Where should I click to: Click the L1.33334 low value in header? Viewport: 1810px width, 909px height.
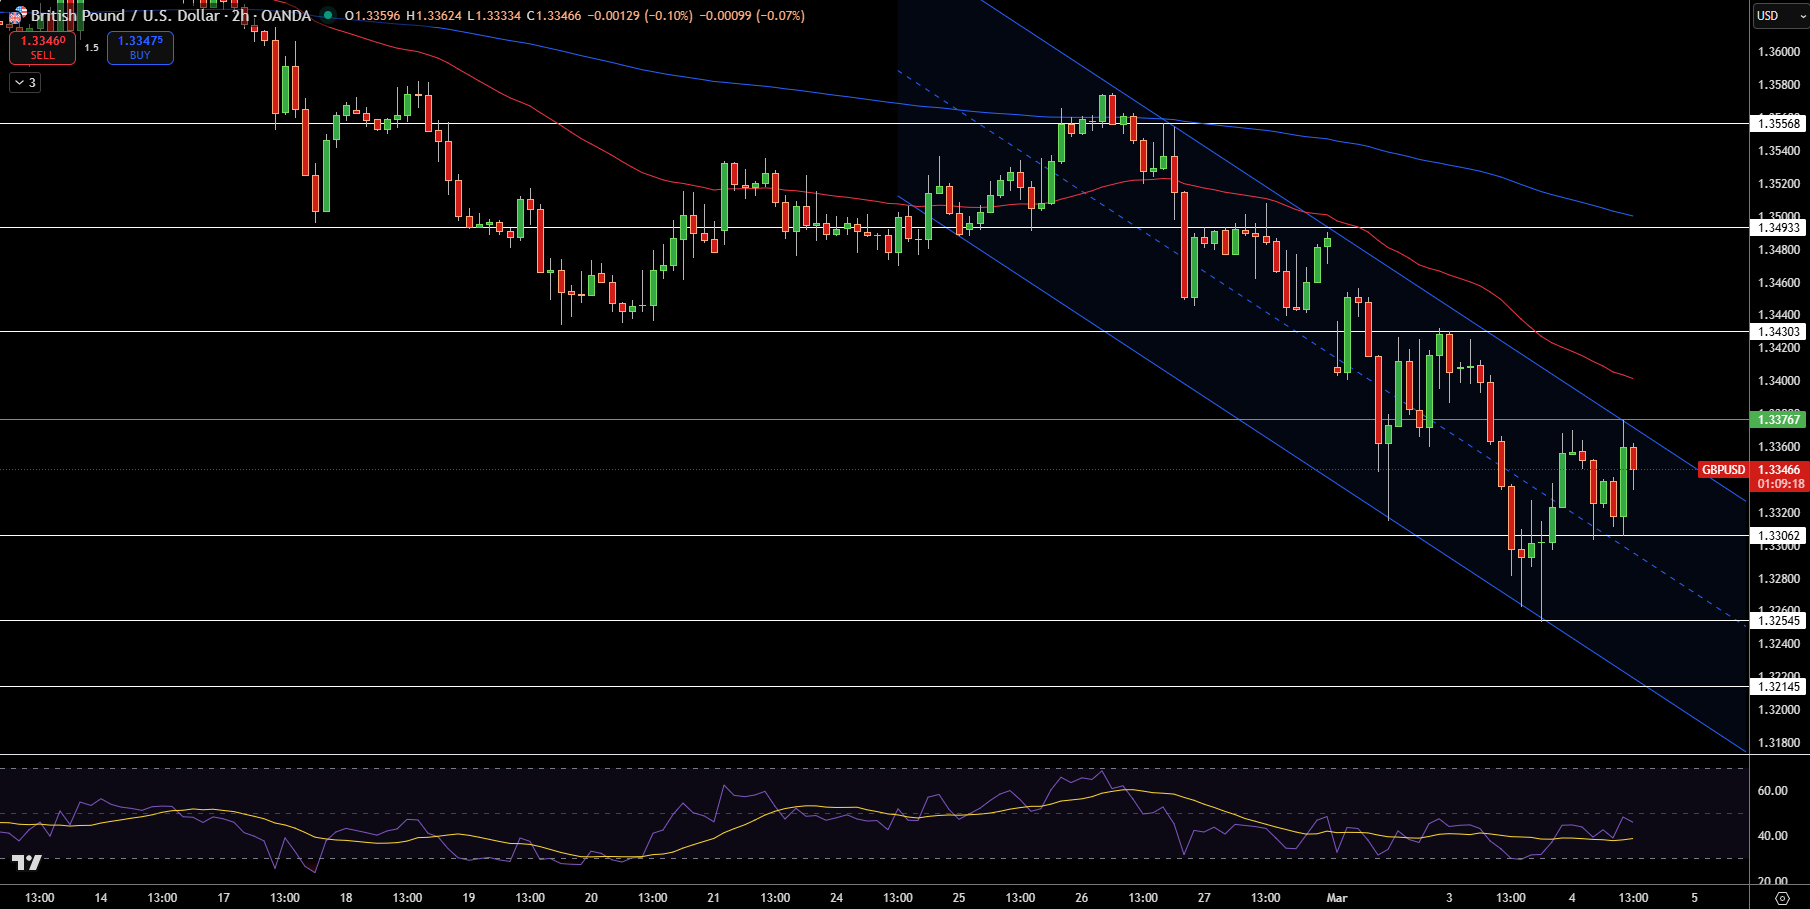[494, 16]
